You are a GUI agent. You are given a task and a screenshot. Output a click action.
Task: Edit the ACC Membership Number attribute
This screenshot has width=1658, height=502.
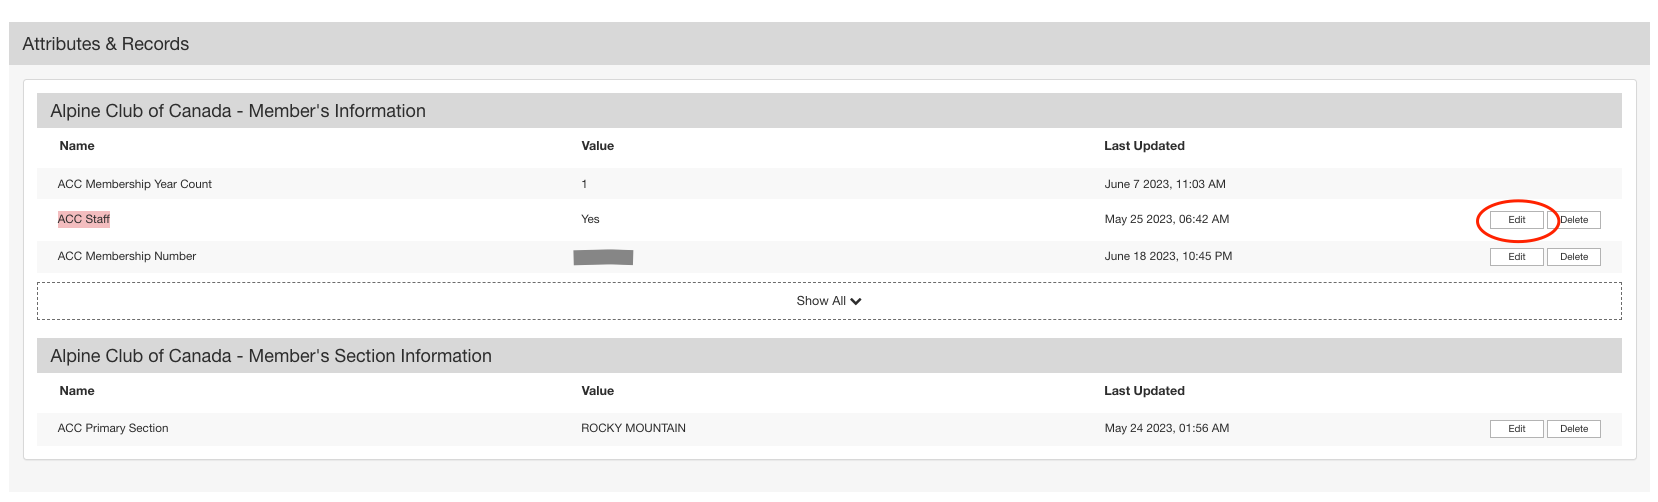[1517, 257]
